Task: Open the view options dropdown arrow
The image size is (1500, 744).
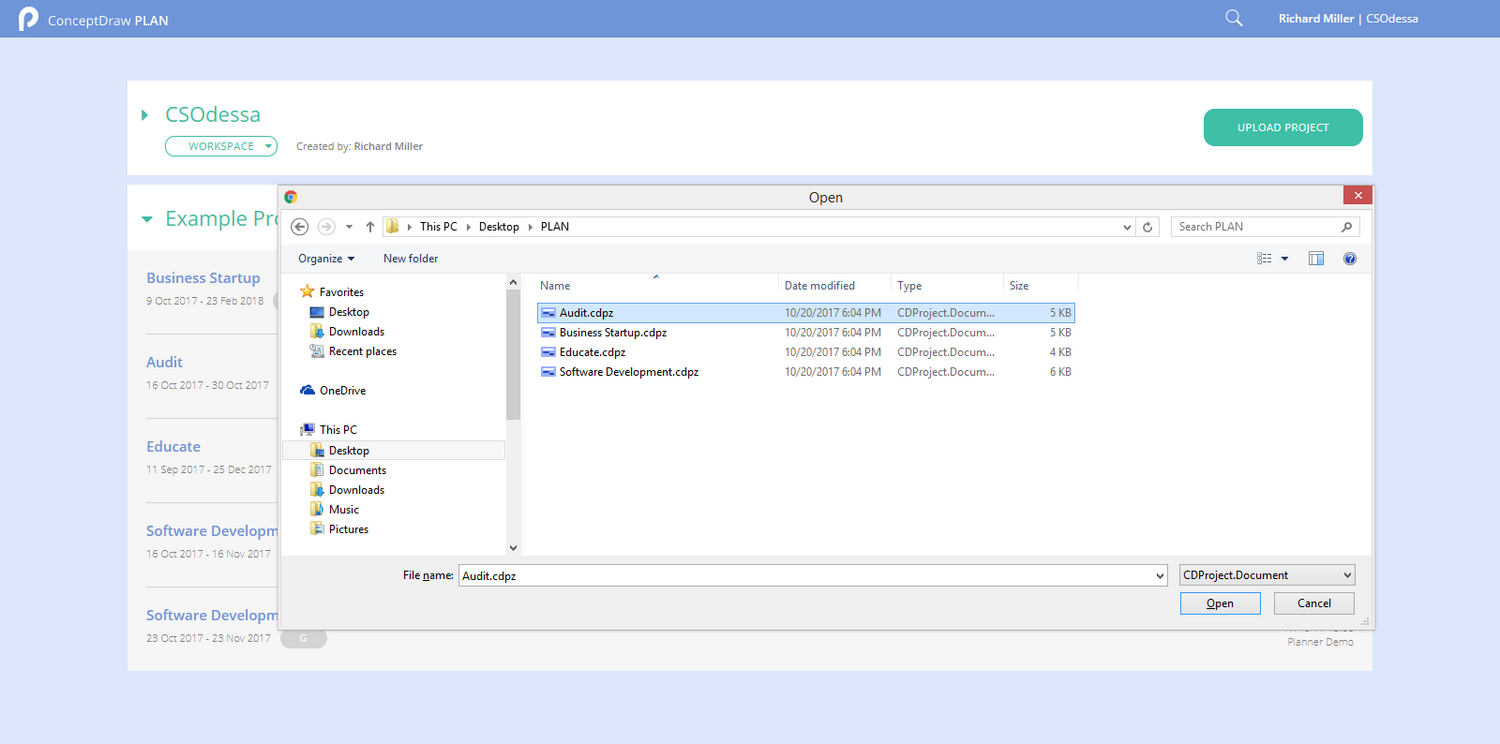Action: (x=1285, y=259)
